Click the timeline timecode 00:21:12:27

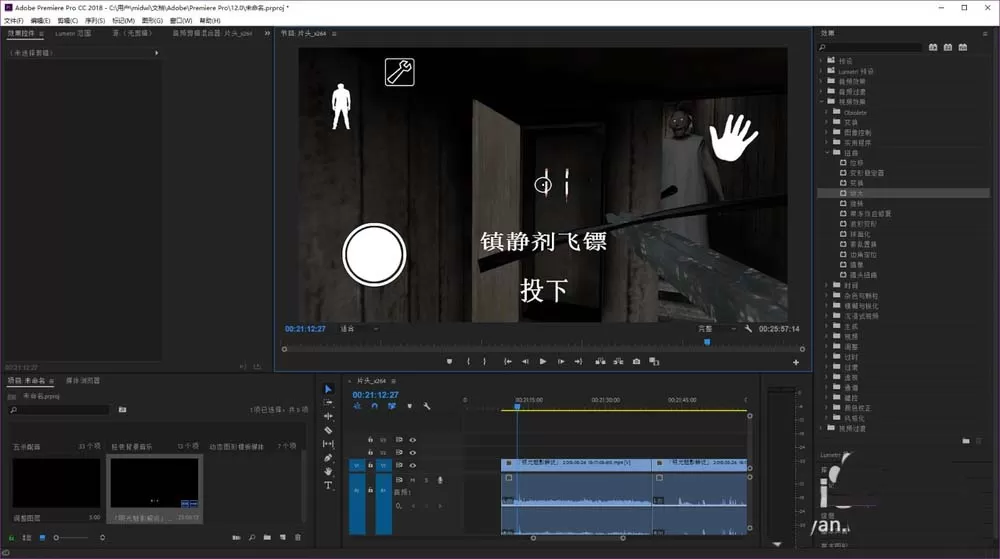[x=375, y=395]
